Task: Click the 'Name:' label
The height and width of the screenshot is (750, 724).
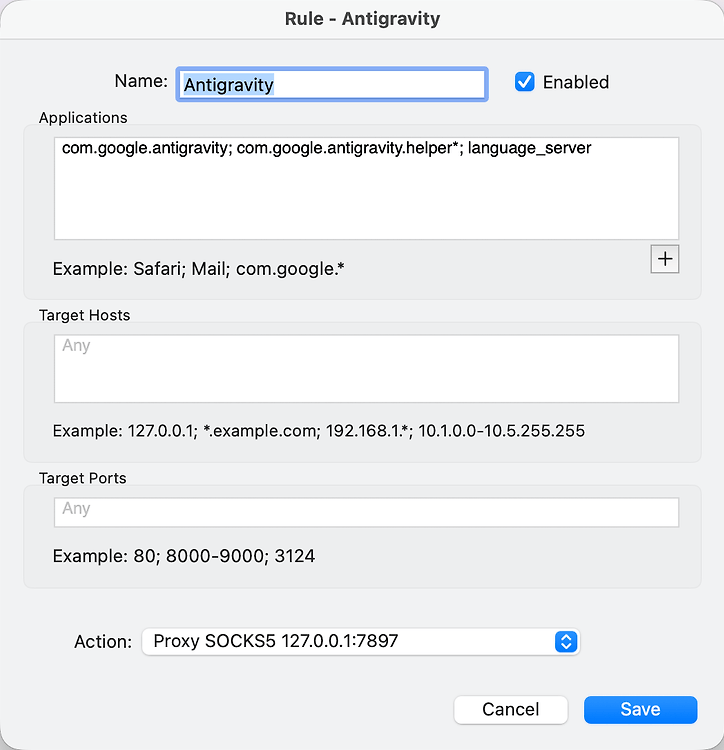Action: (x=141, y=81)
